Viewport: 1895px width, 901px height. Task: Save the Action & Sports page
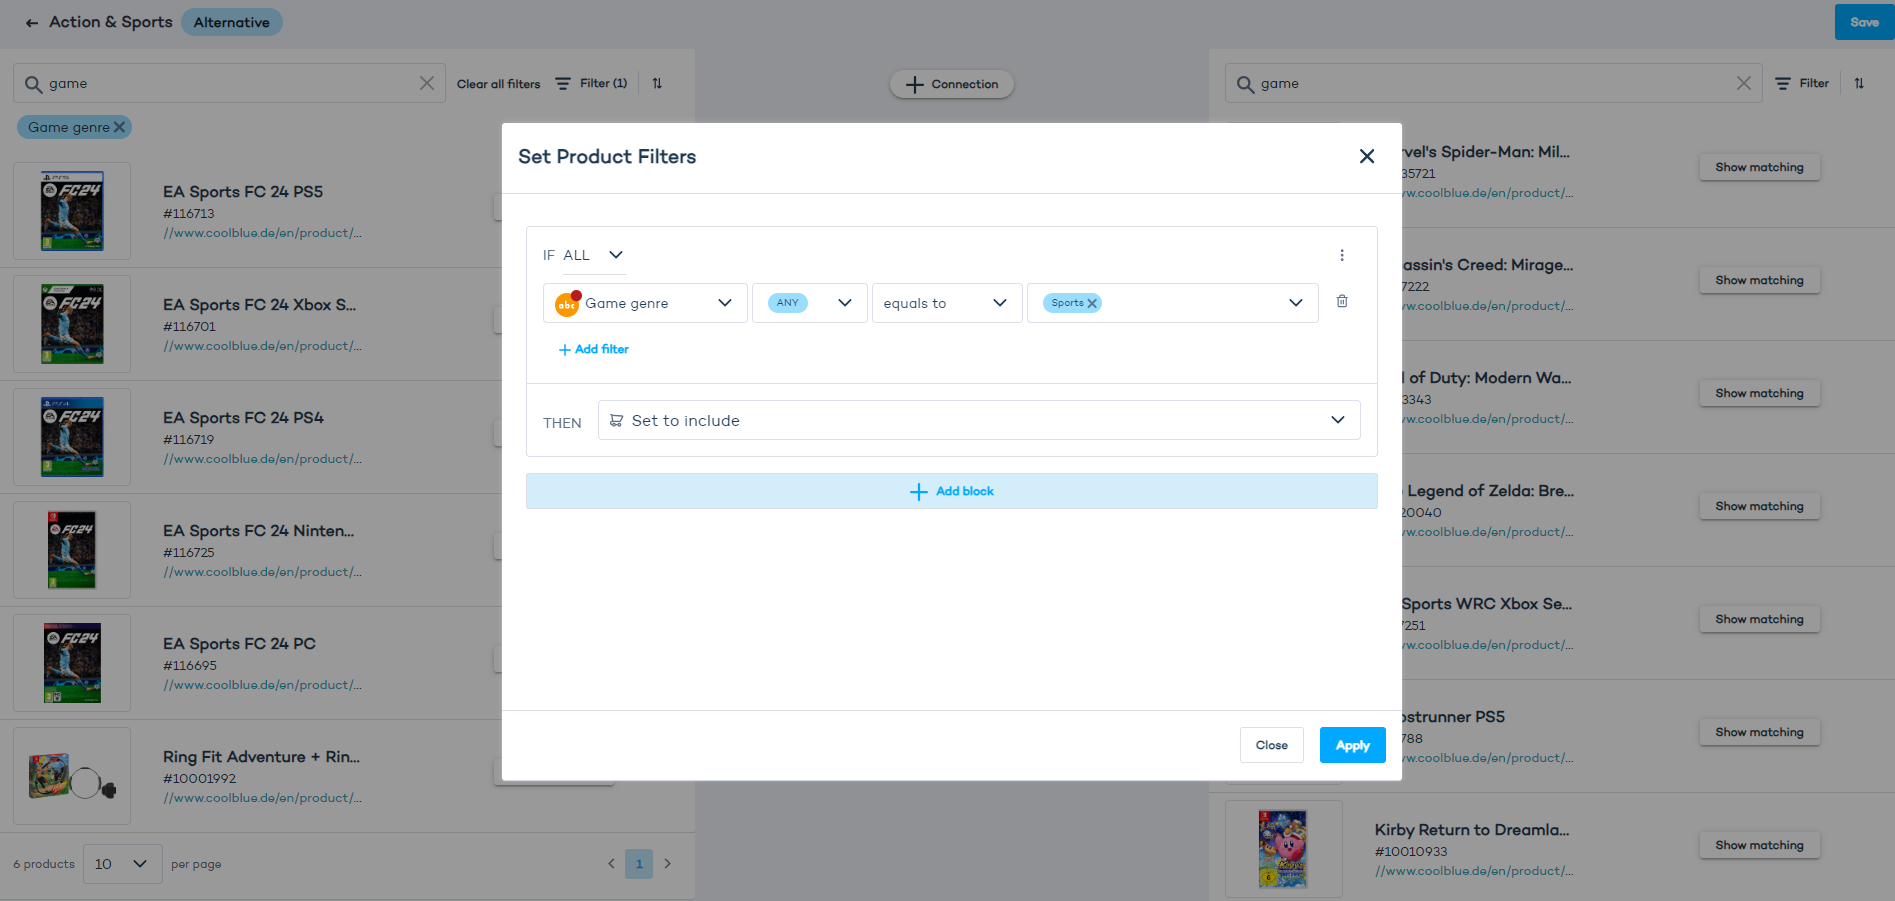[x=1864, y=22]
